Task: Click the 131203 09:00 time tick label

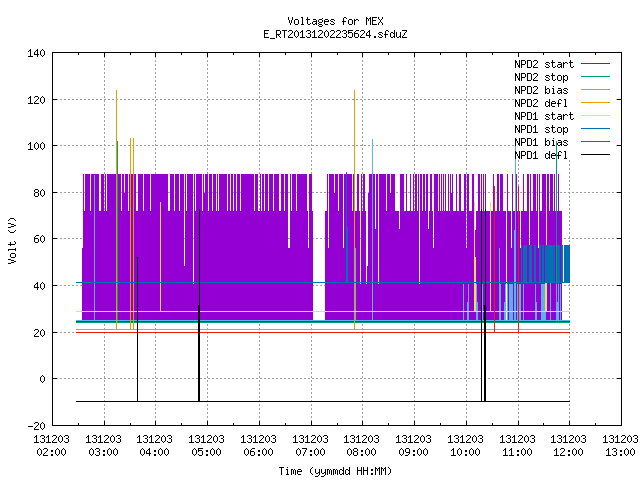Action: (x=413, y=445)
